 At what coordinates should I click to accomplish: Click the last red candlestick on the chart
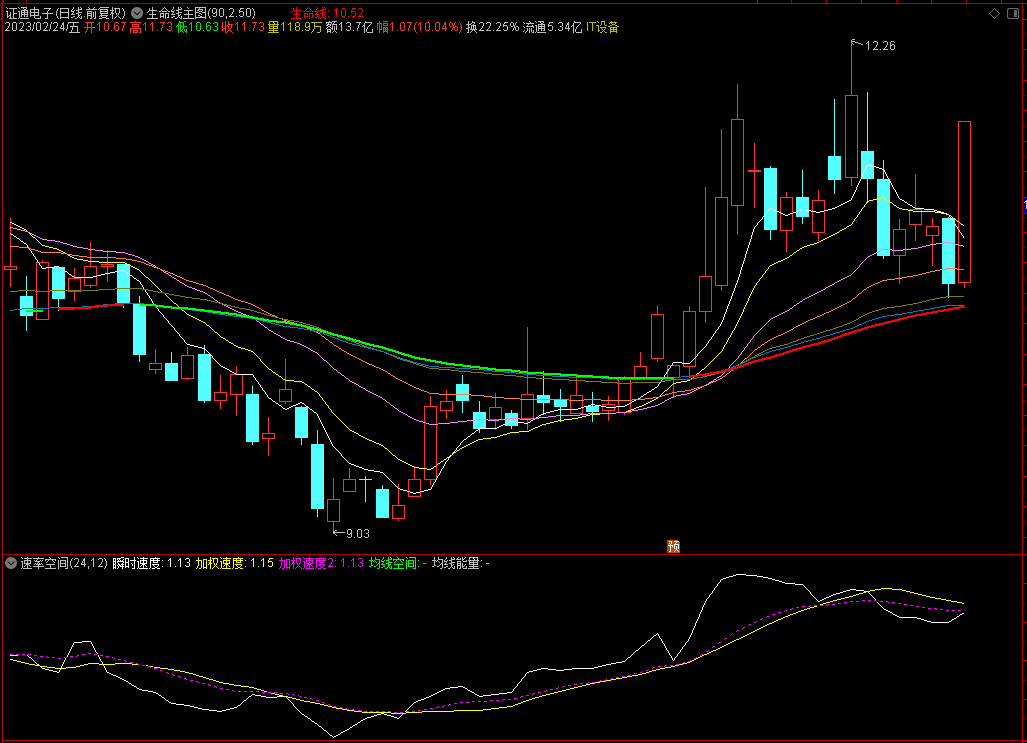964,202
